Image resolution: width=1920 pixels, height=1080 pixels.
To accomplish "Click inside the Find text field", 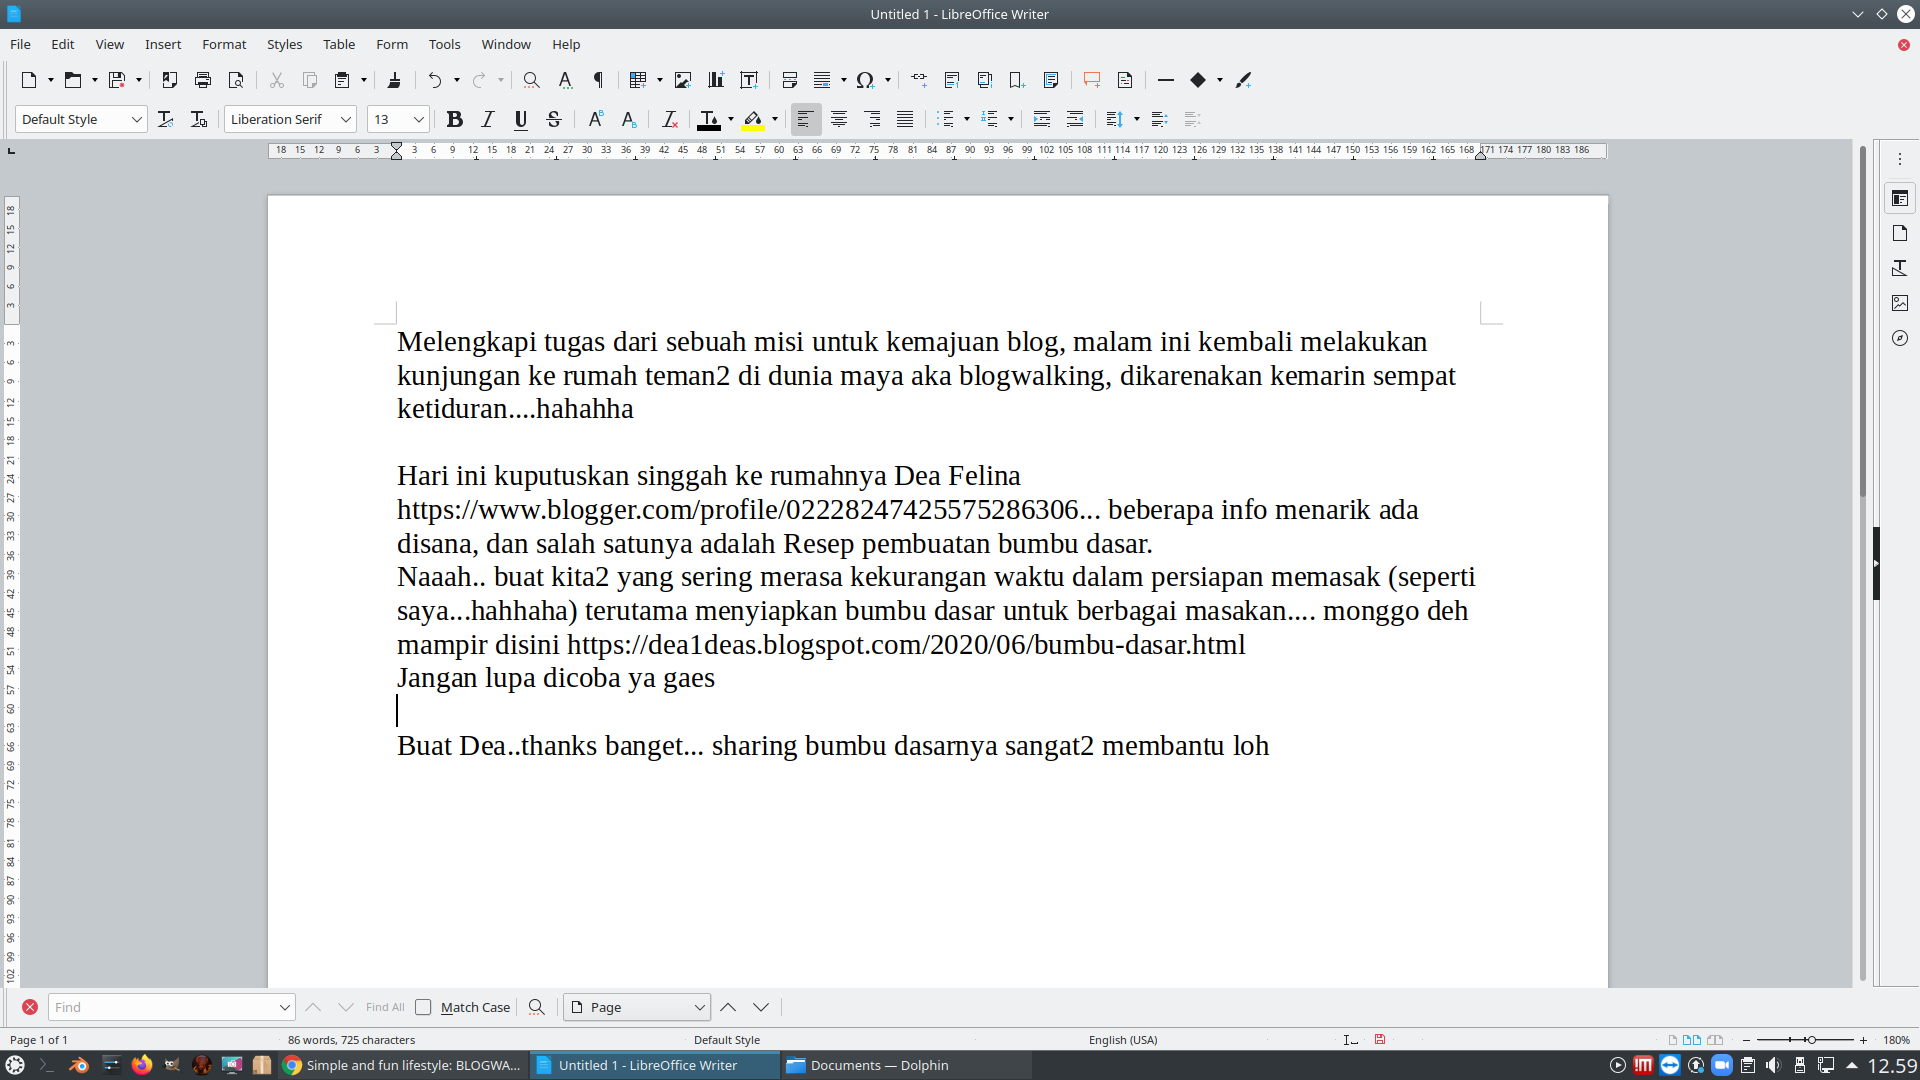I will click(160, 1007).
